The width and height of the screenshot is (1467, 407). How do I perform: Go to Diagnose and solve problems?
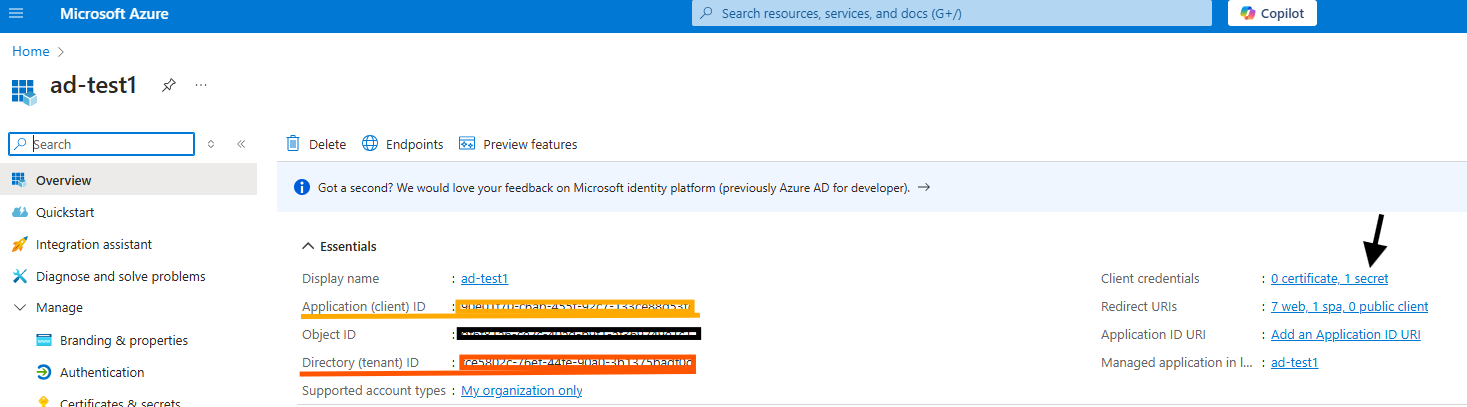click(x=120, y=277)
